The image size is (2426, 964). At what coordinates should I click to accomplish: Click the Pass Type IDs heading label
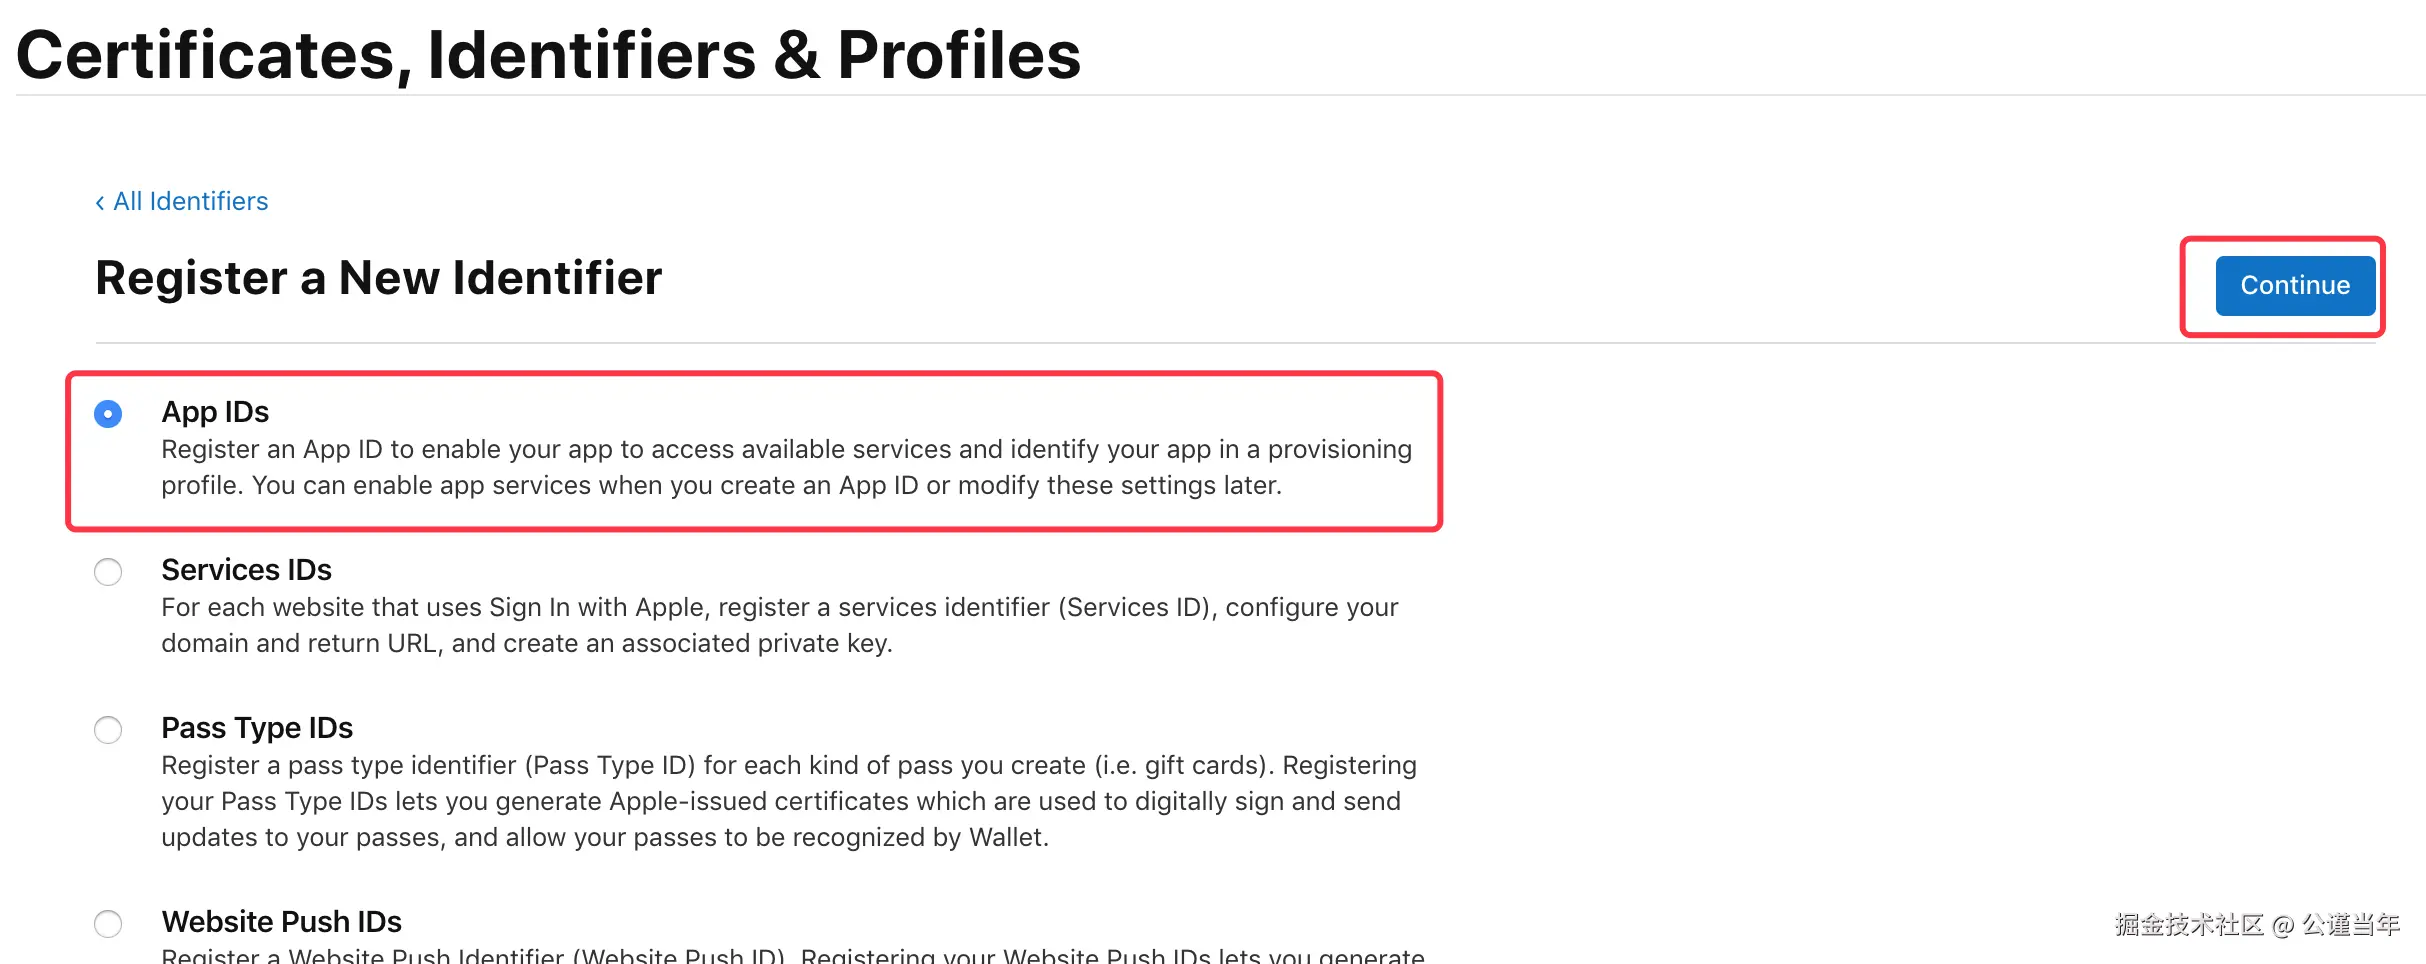(257, 728)
